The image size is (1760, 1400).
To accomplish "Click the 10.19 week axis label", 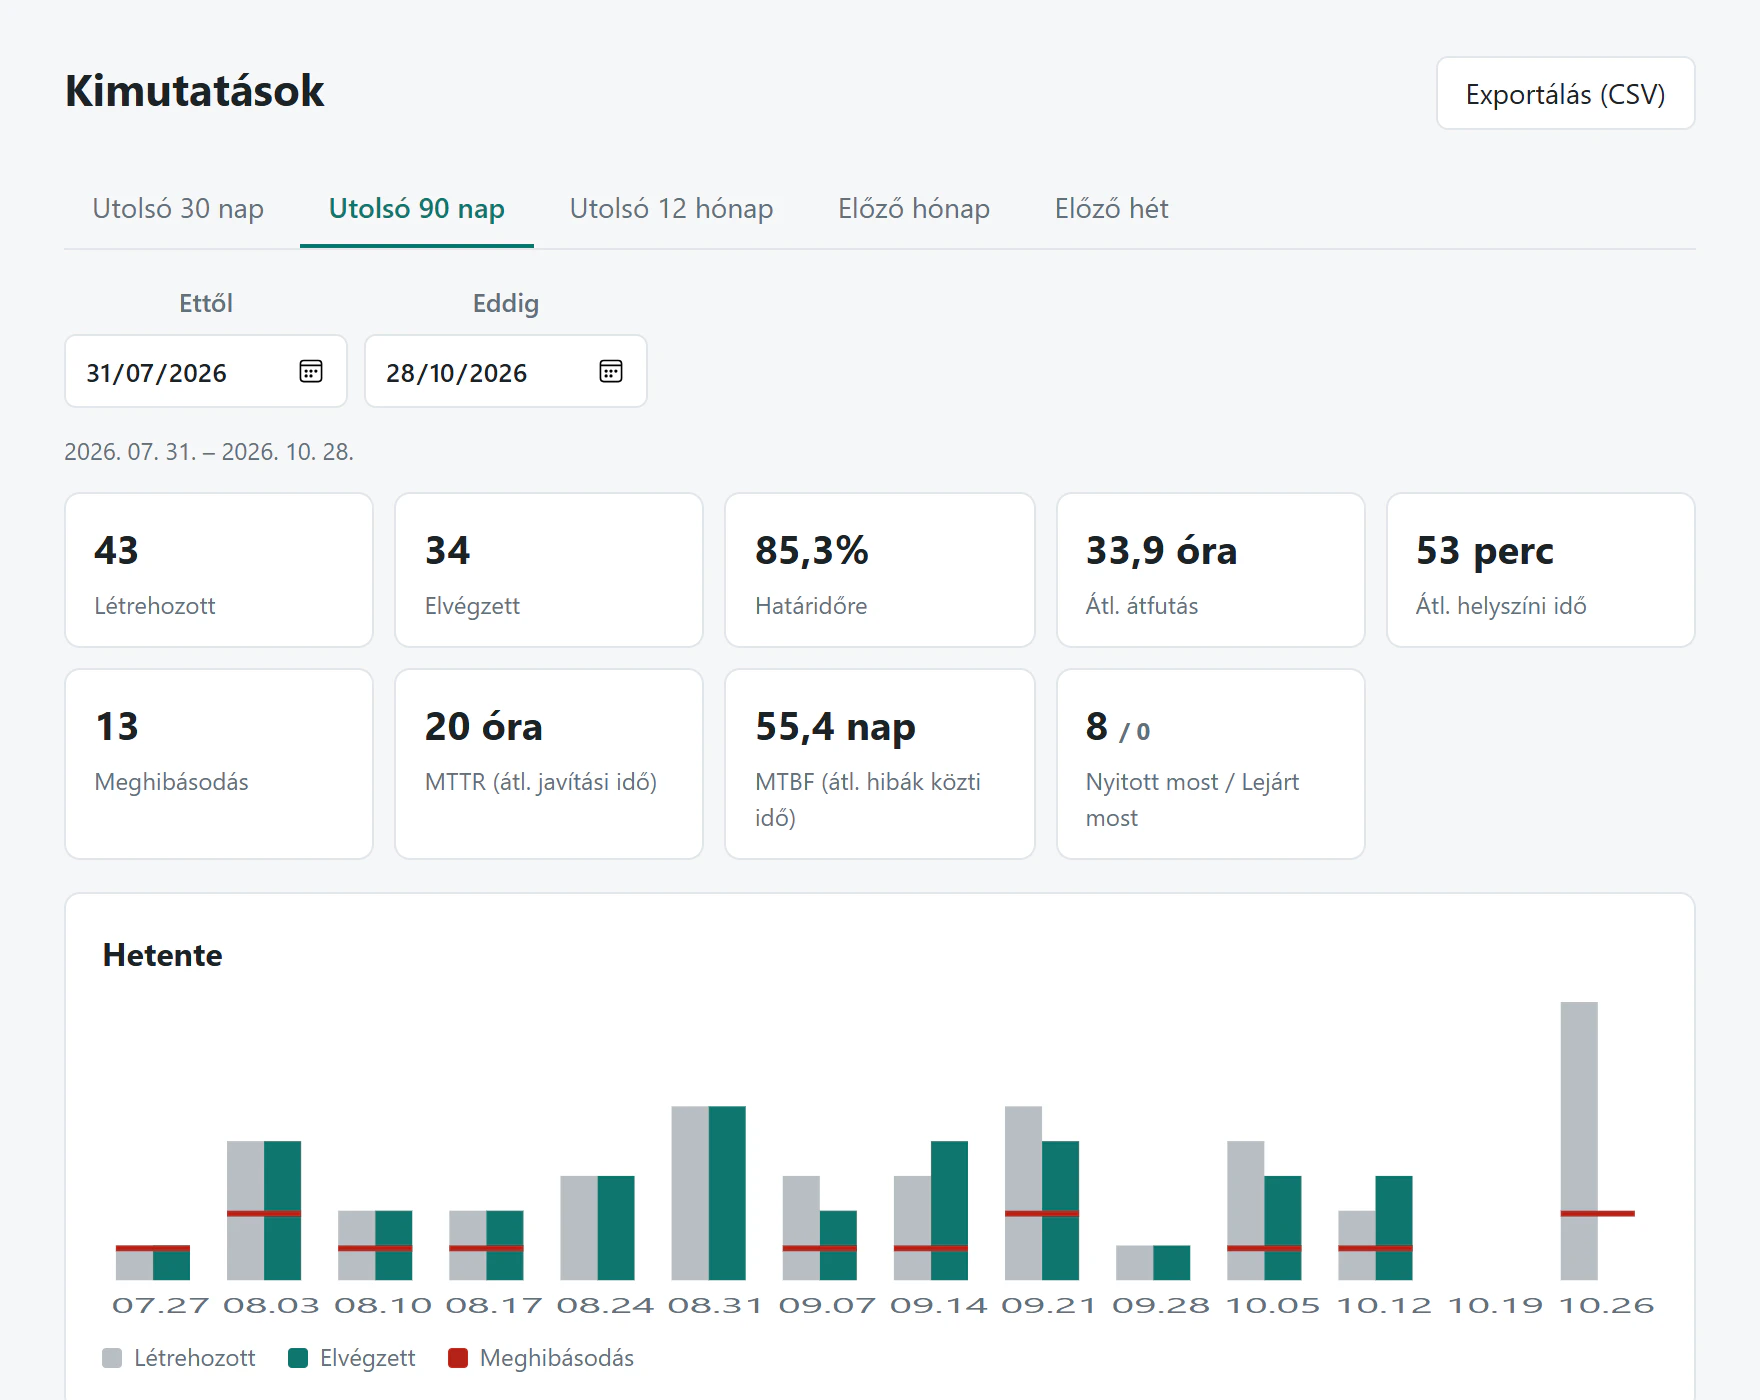I will 1496,1305.
